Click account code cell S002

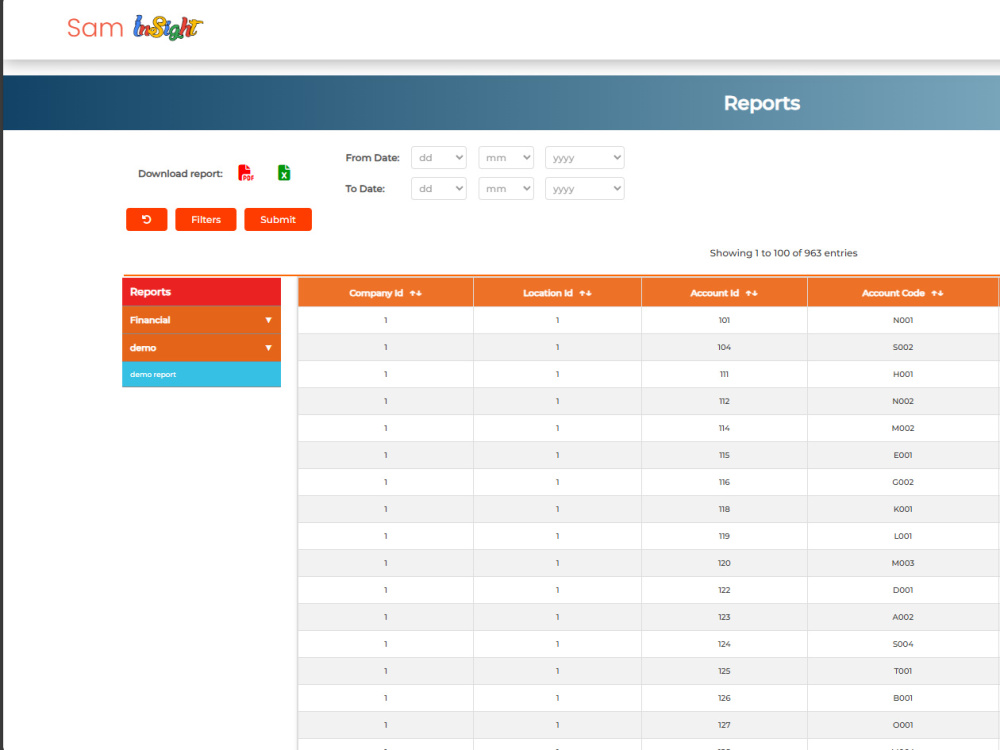click(903, 347)
